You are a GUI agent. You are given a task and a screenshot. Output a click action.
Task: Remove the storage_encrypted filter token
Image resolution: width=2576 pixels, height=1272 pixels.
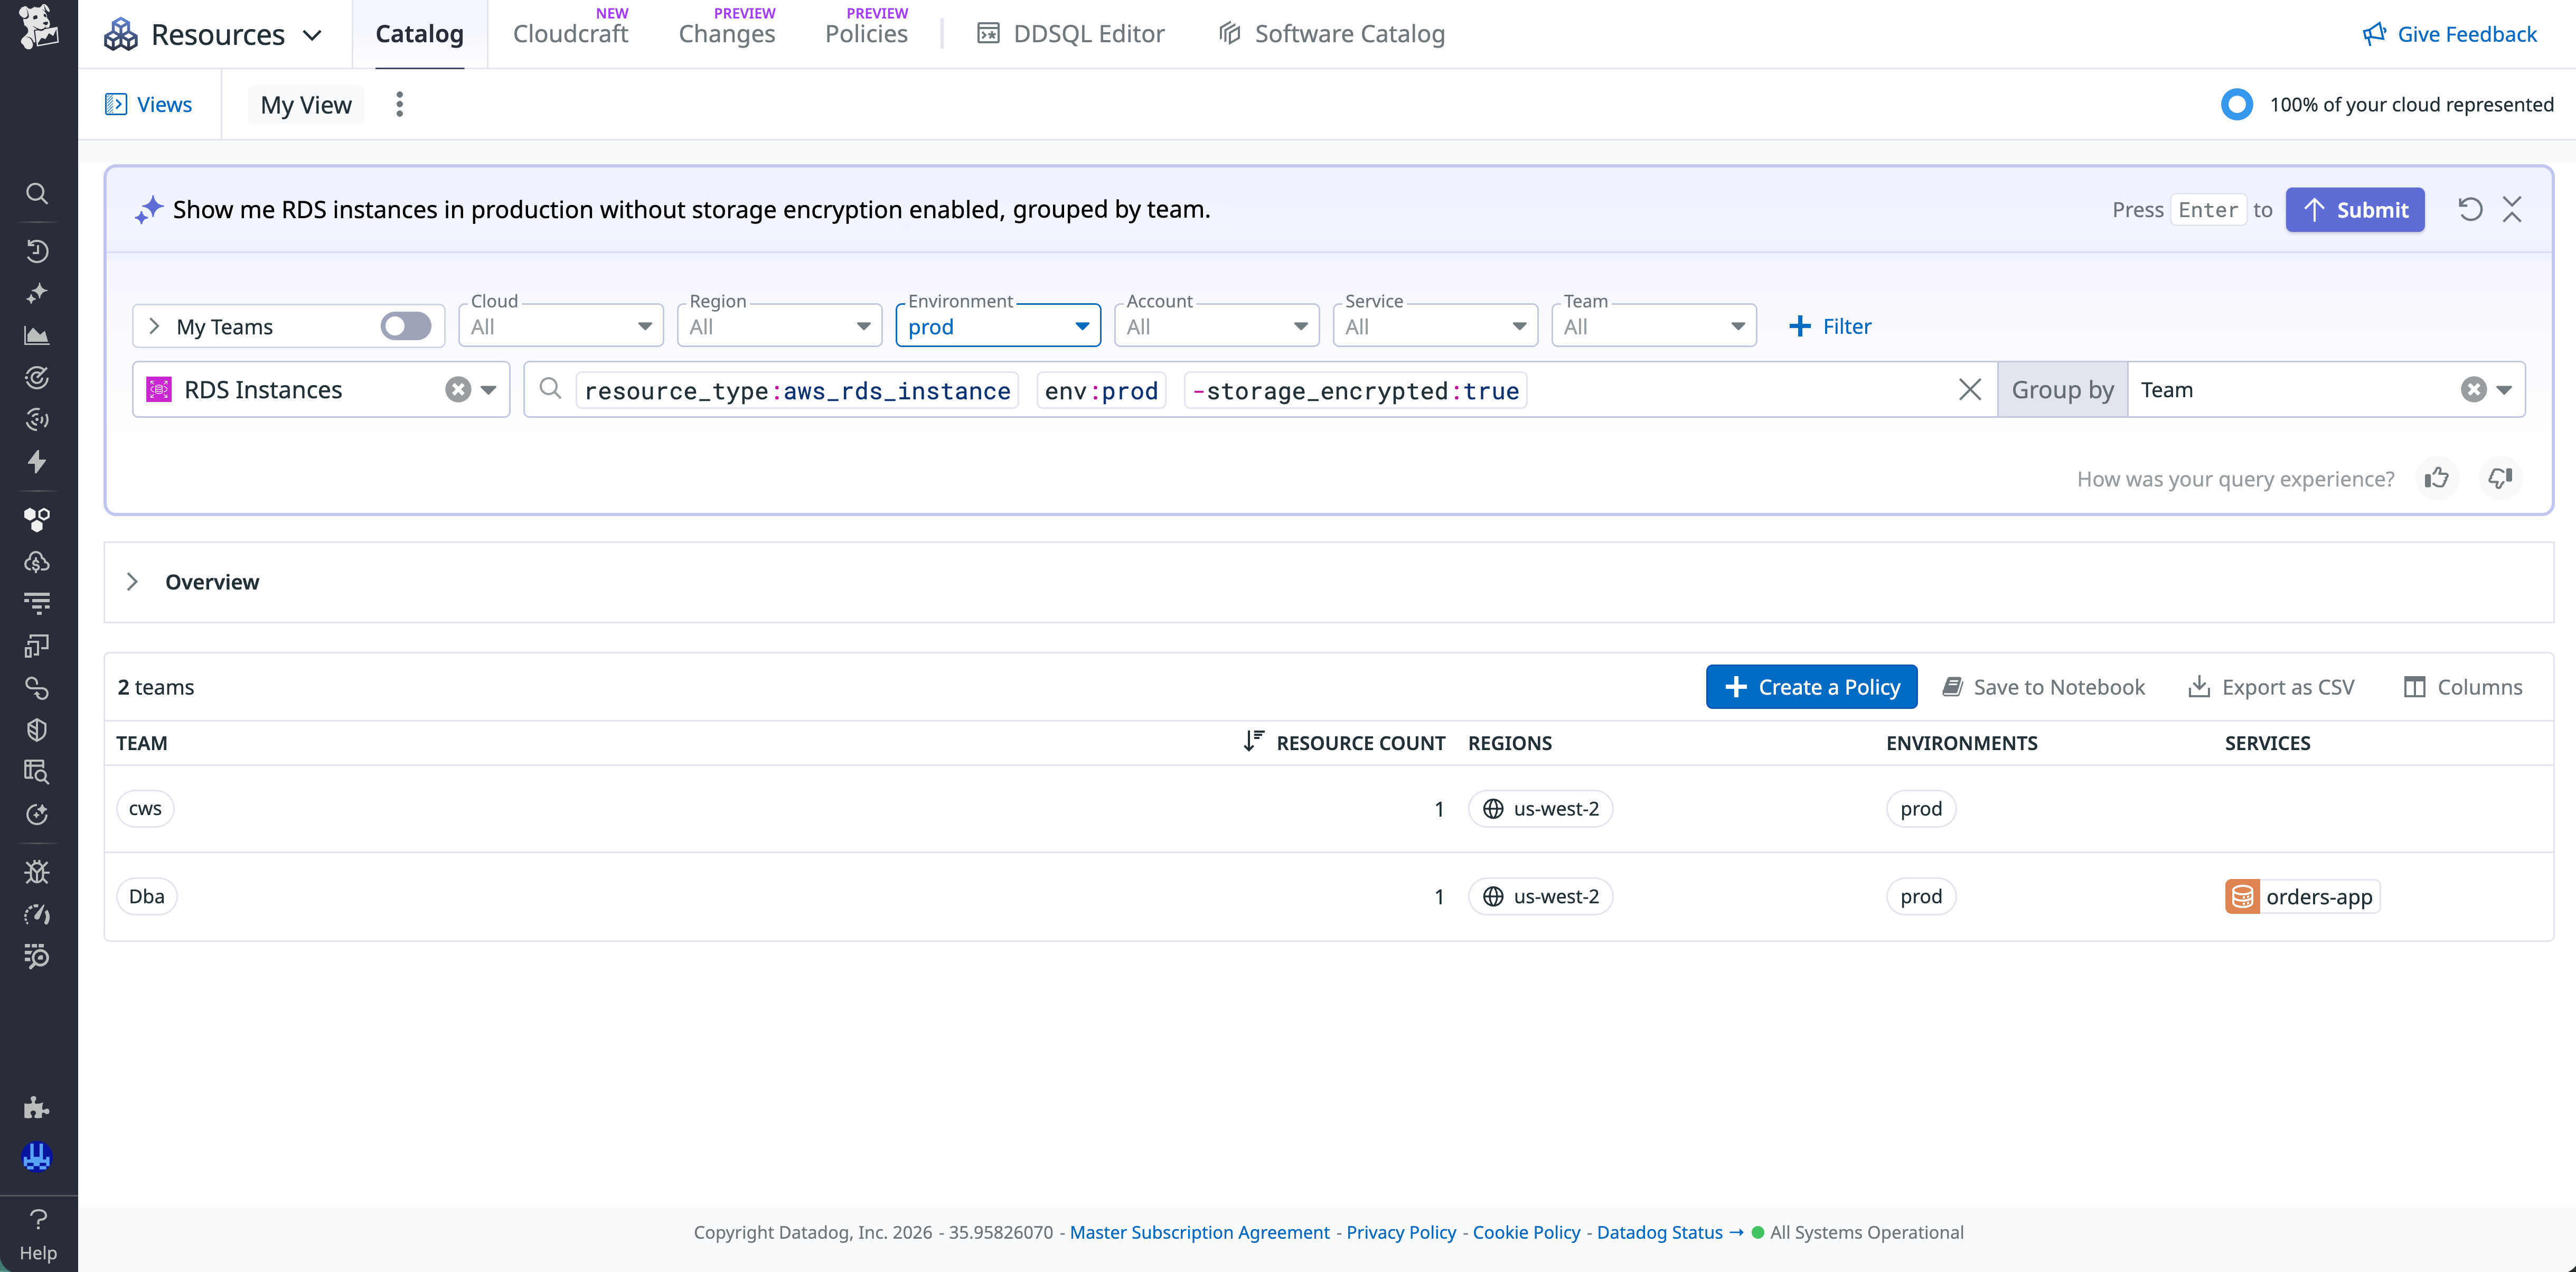[x=1354, y=390]
